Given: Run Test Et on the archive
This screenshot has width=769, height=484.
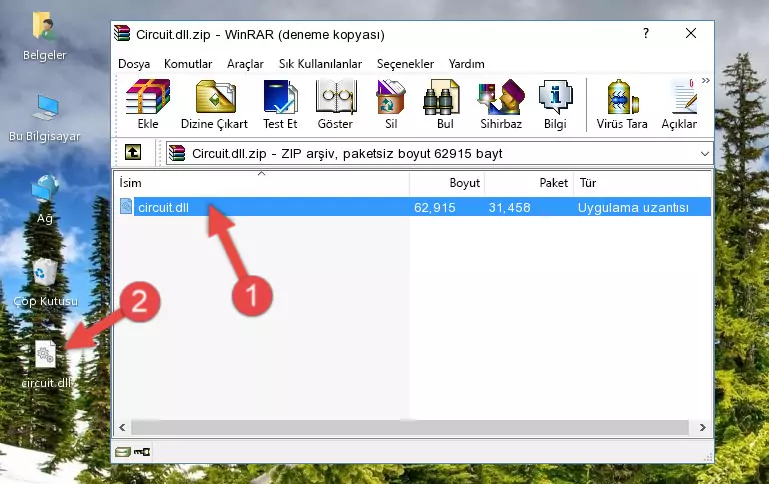Looking at the screenshot, I should point(280,104).
